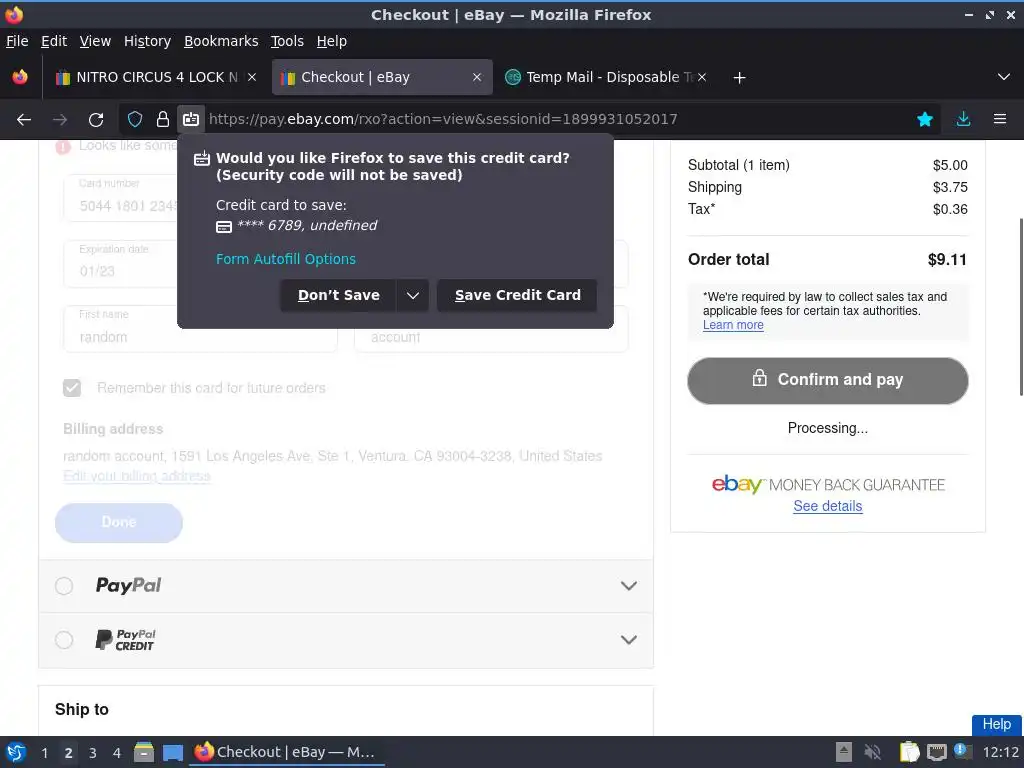The height and width of the screenshot is (768, 1024).
Task: Open the View menu
Action: coord(95,41)
